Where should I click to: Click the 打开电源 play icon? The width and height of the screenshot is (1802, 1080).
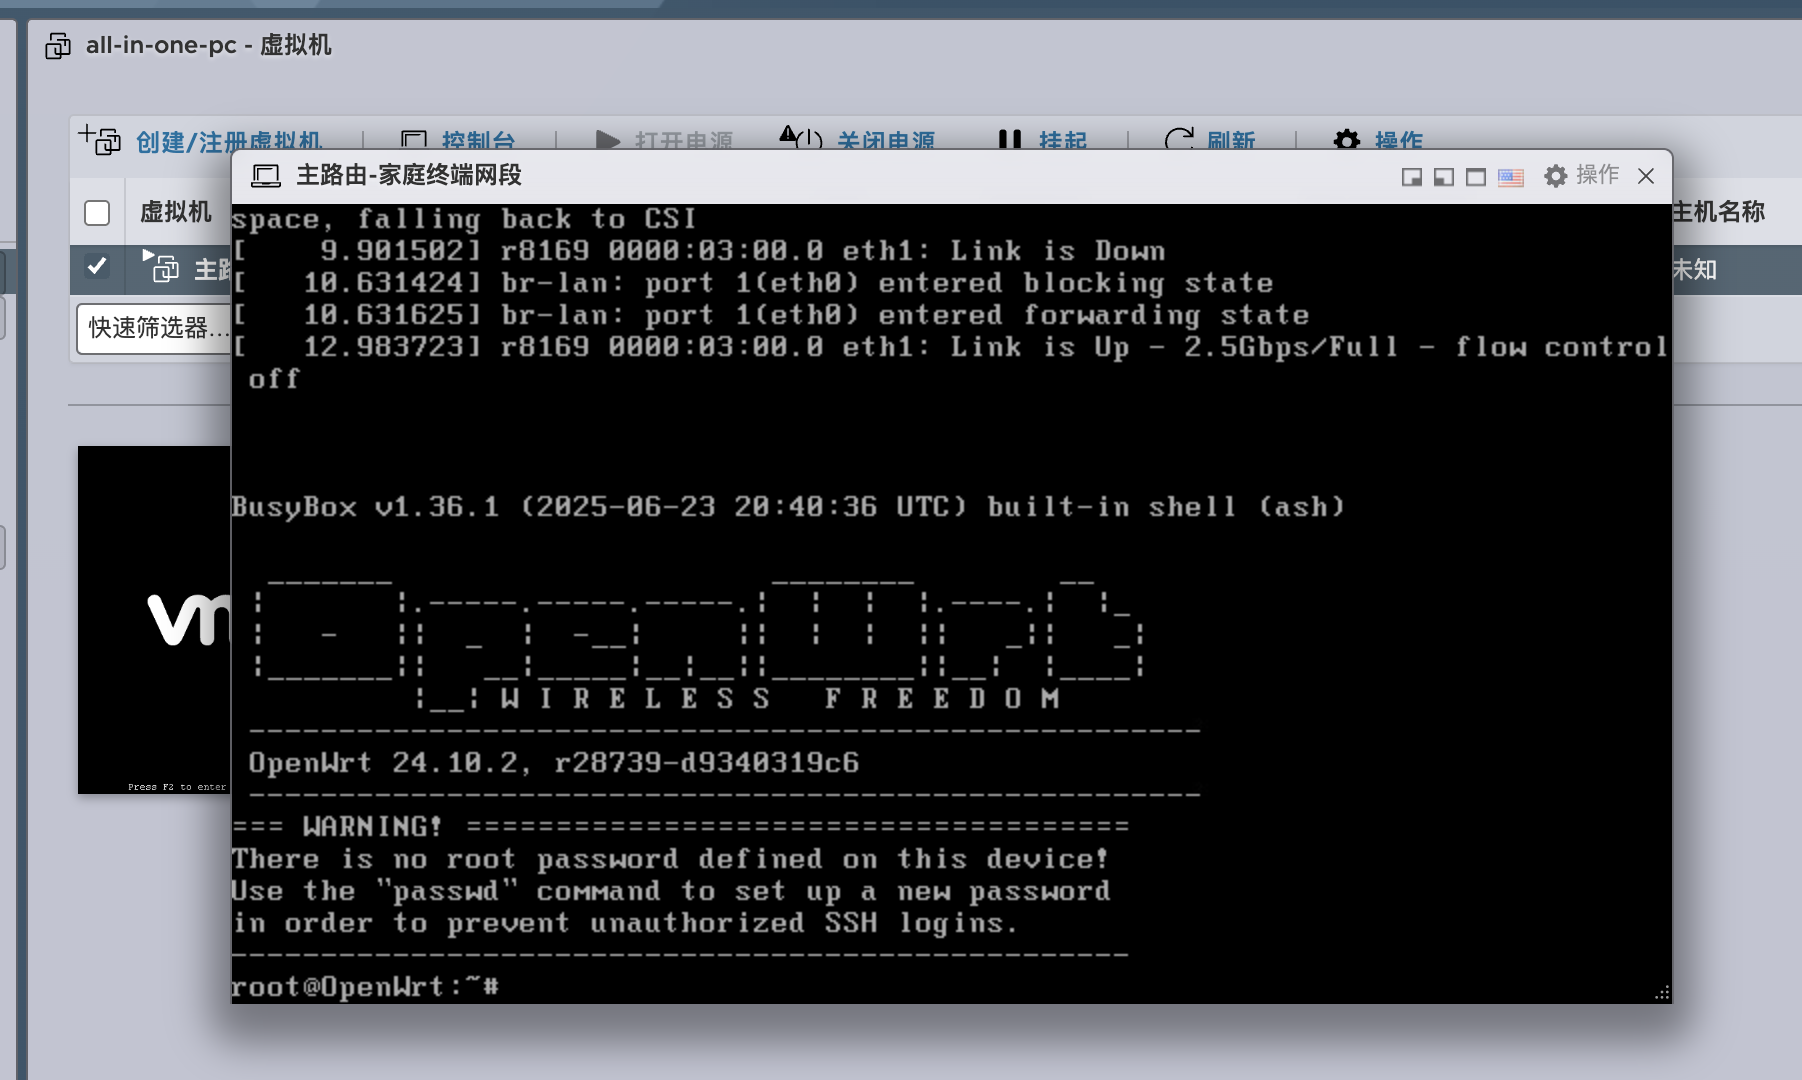click(607, 140)
